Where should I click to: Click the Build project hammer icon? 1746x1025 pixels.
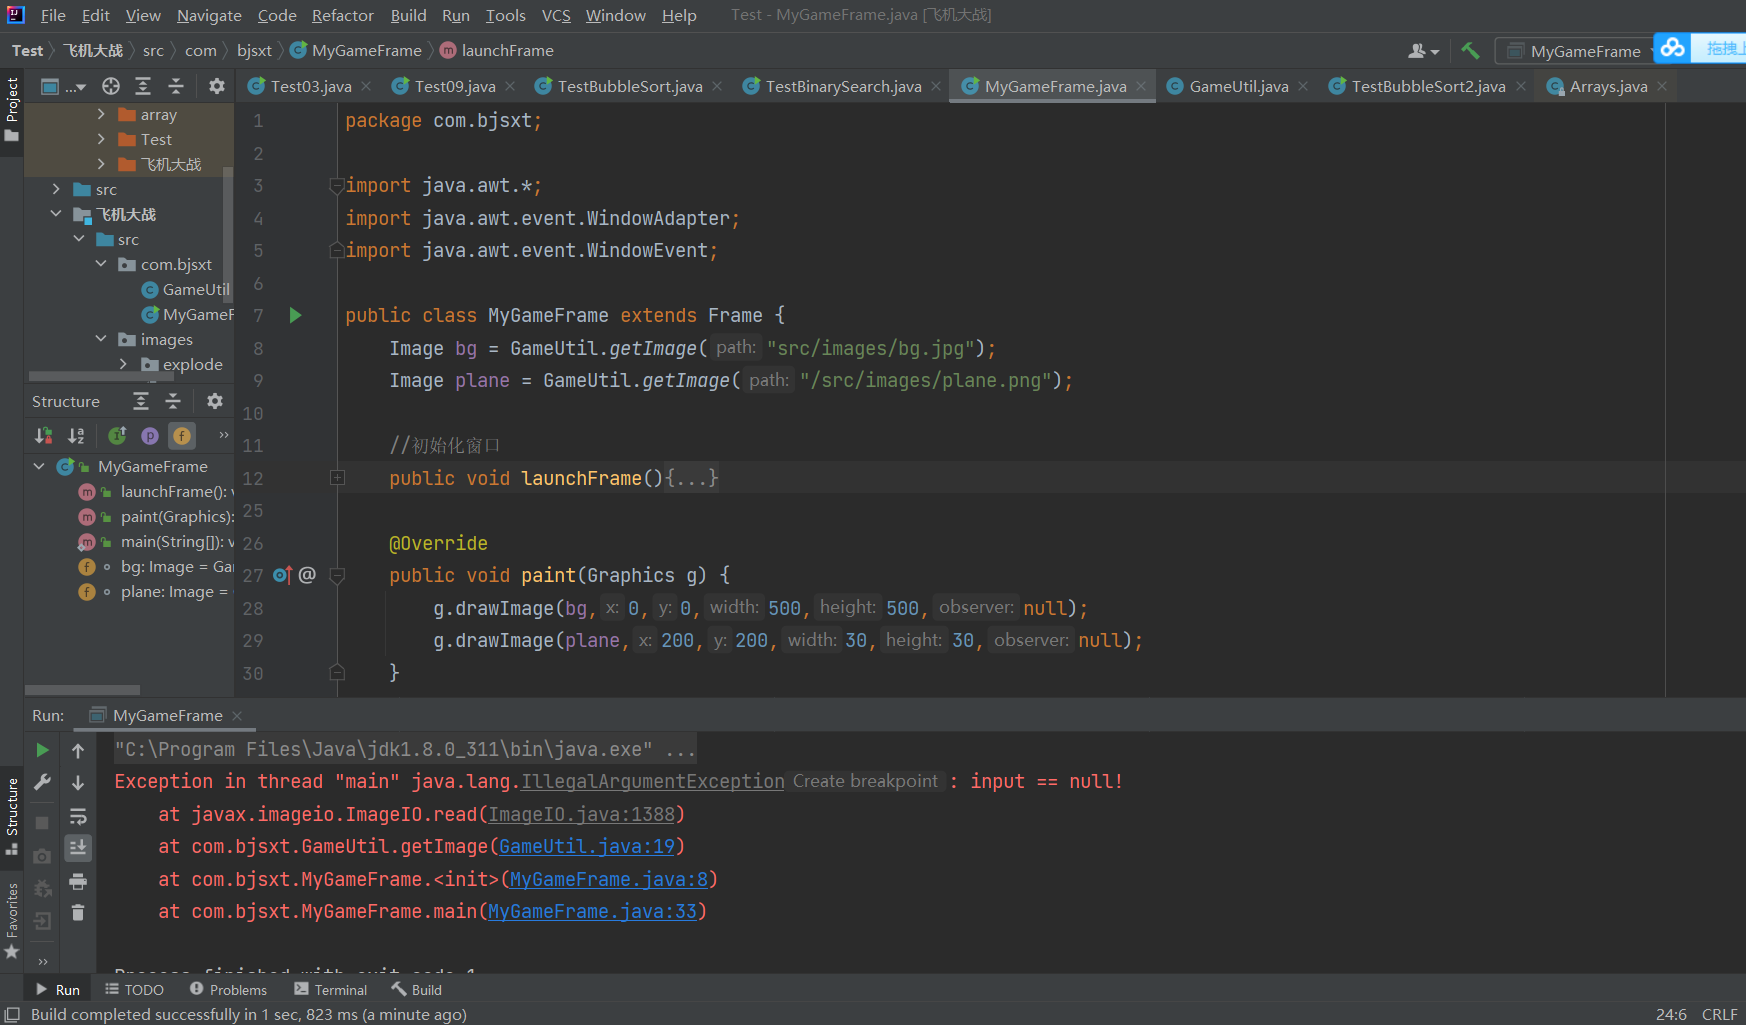click(x=1470, y=50)
